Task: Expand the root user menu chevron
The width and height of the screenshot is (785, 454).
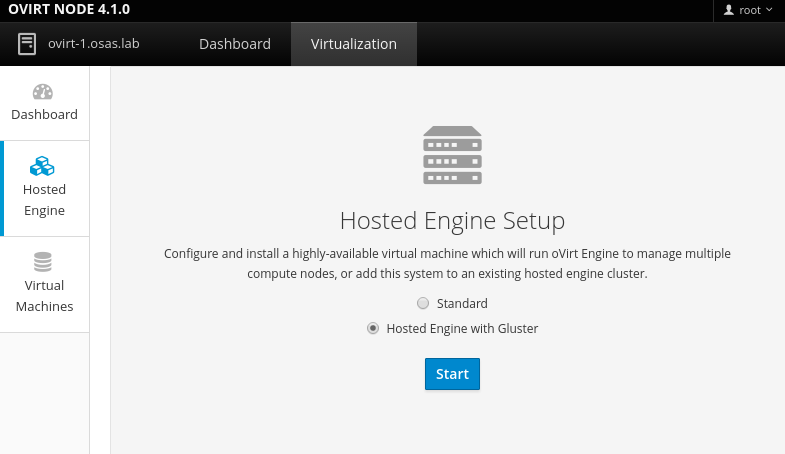Action: click(x=769, y=10)
